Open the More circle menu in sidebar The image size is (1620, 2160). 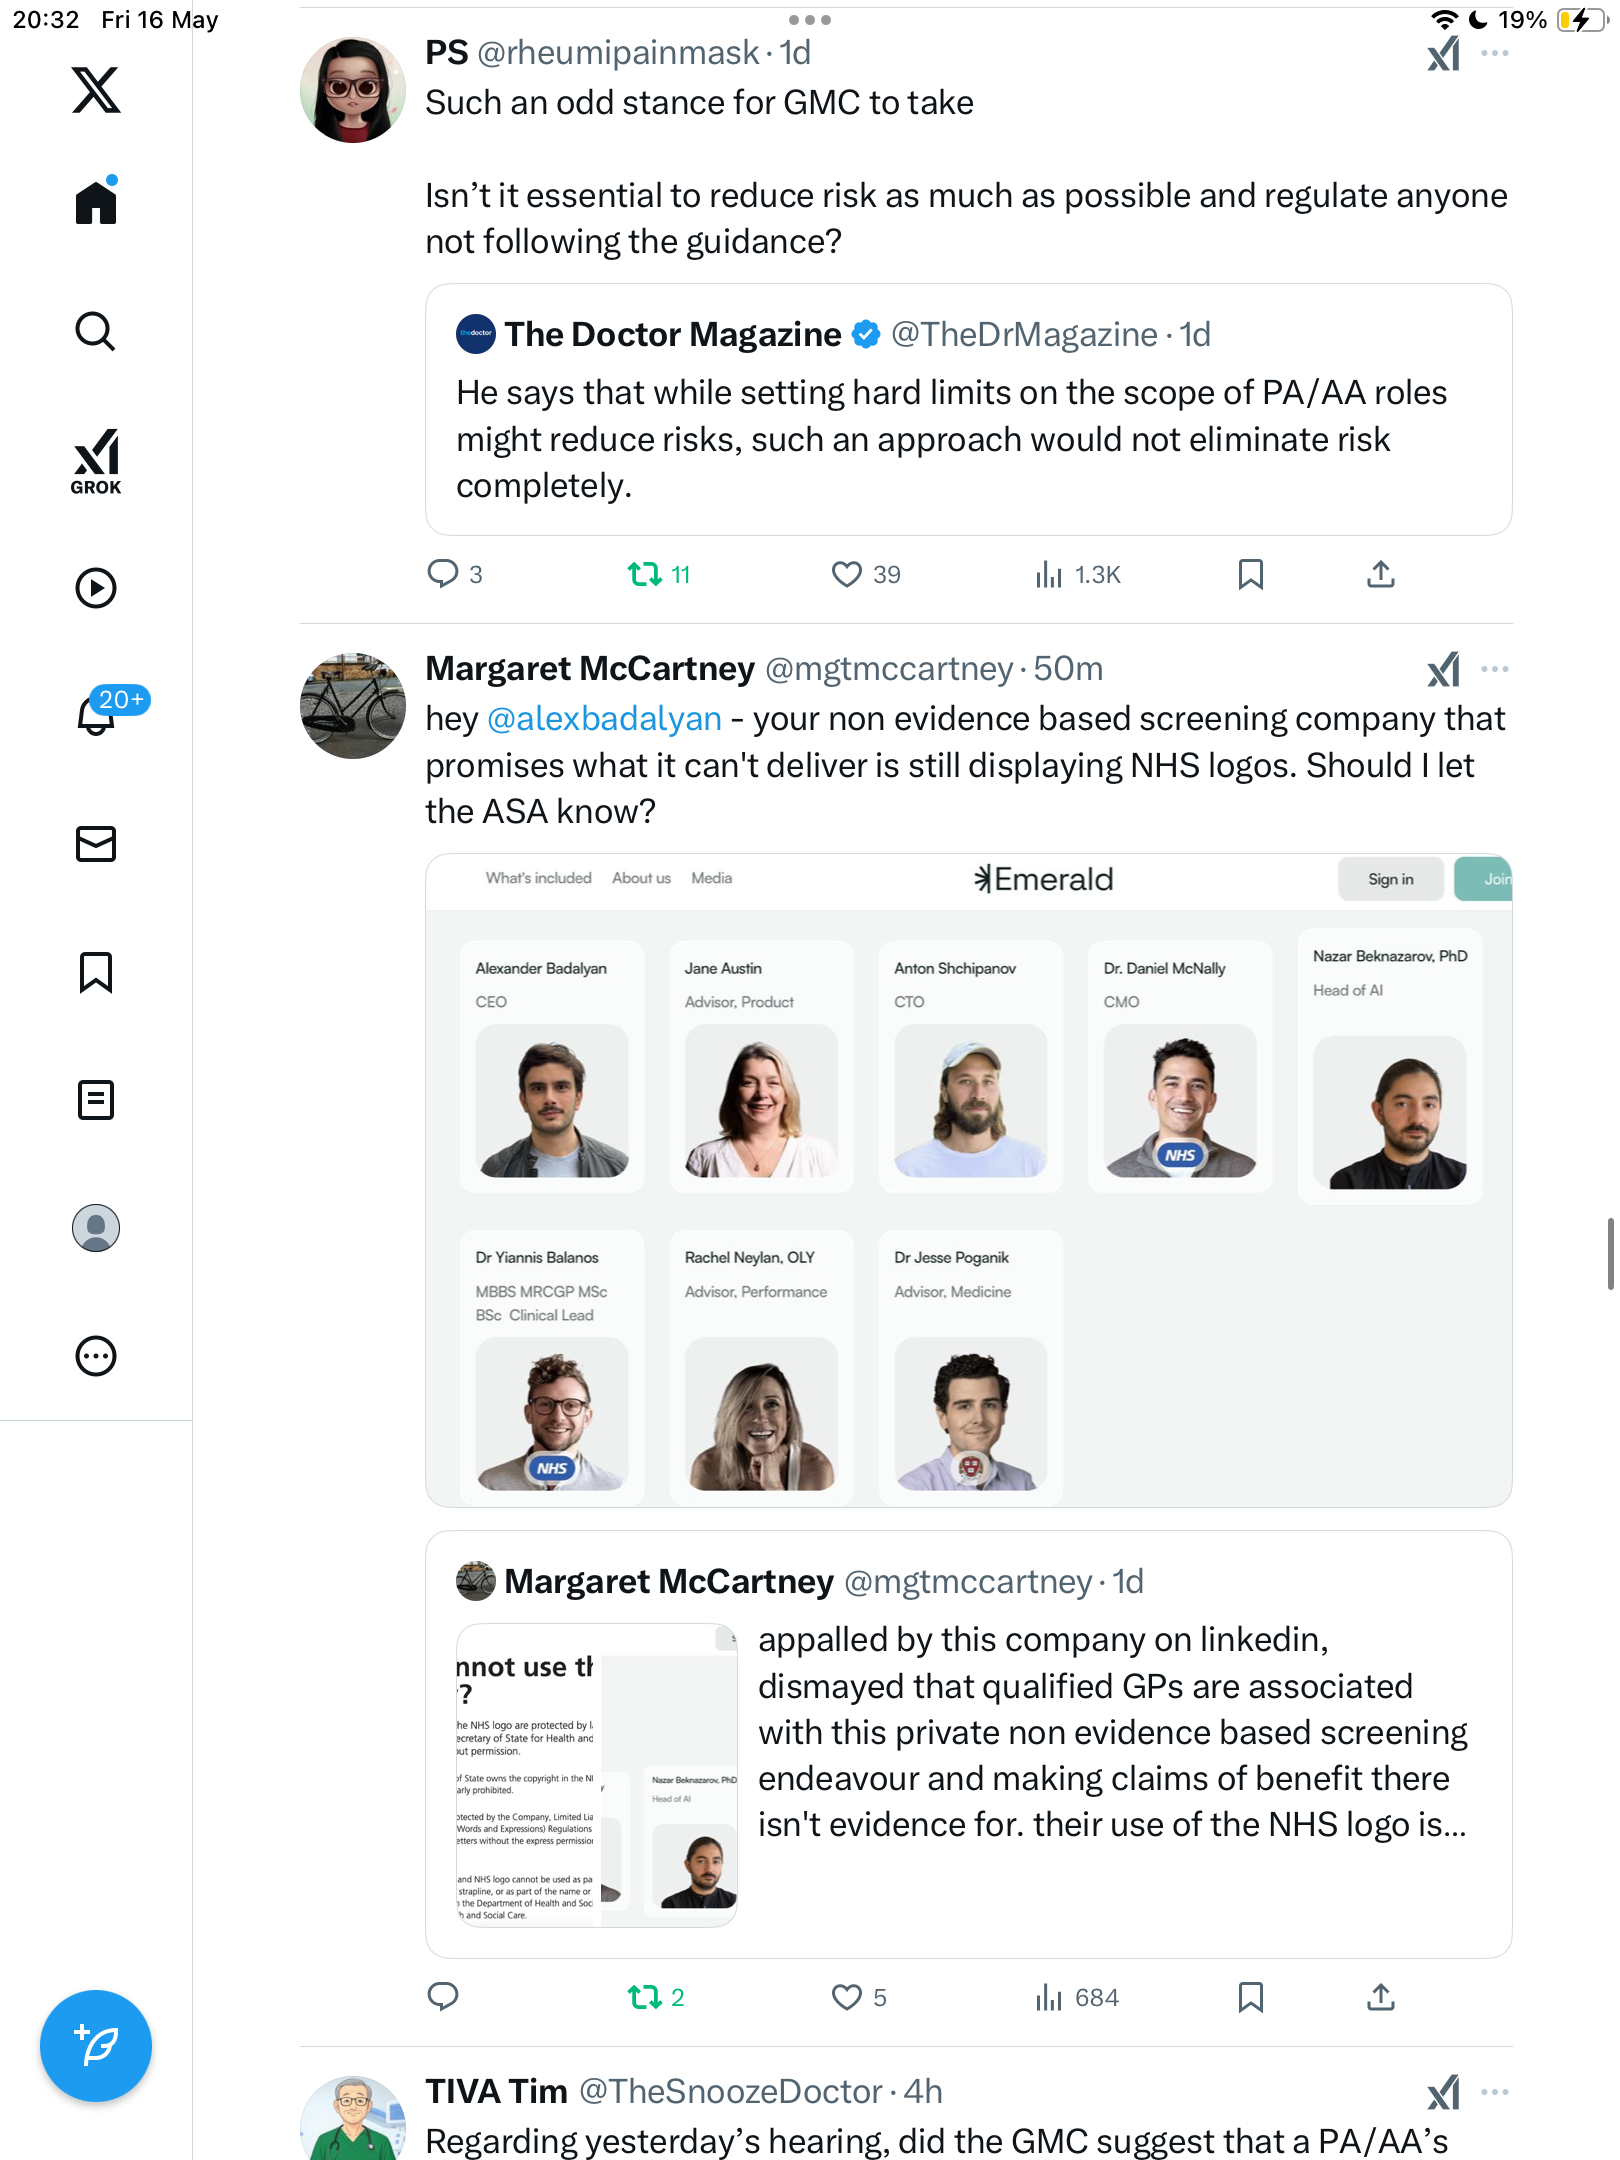(x=96, y=1356)
